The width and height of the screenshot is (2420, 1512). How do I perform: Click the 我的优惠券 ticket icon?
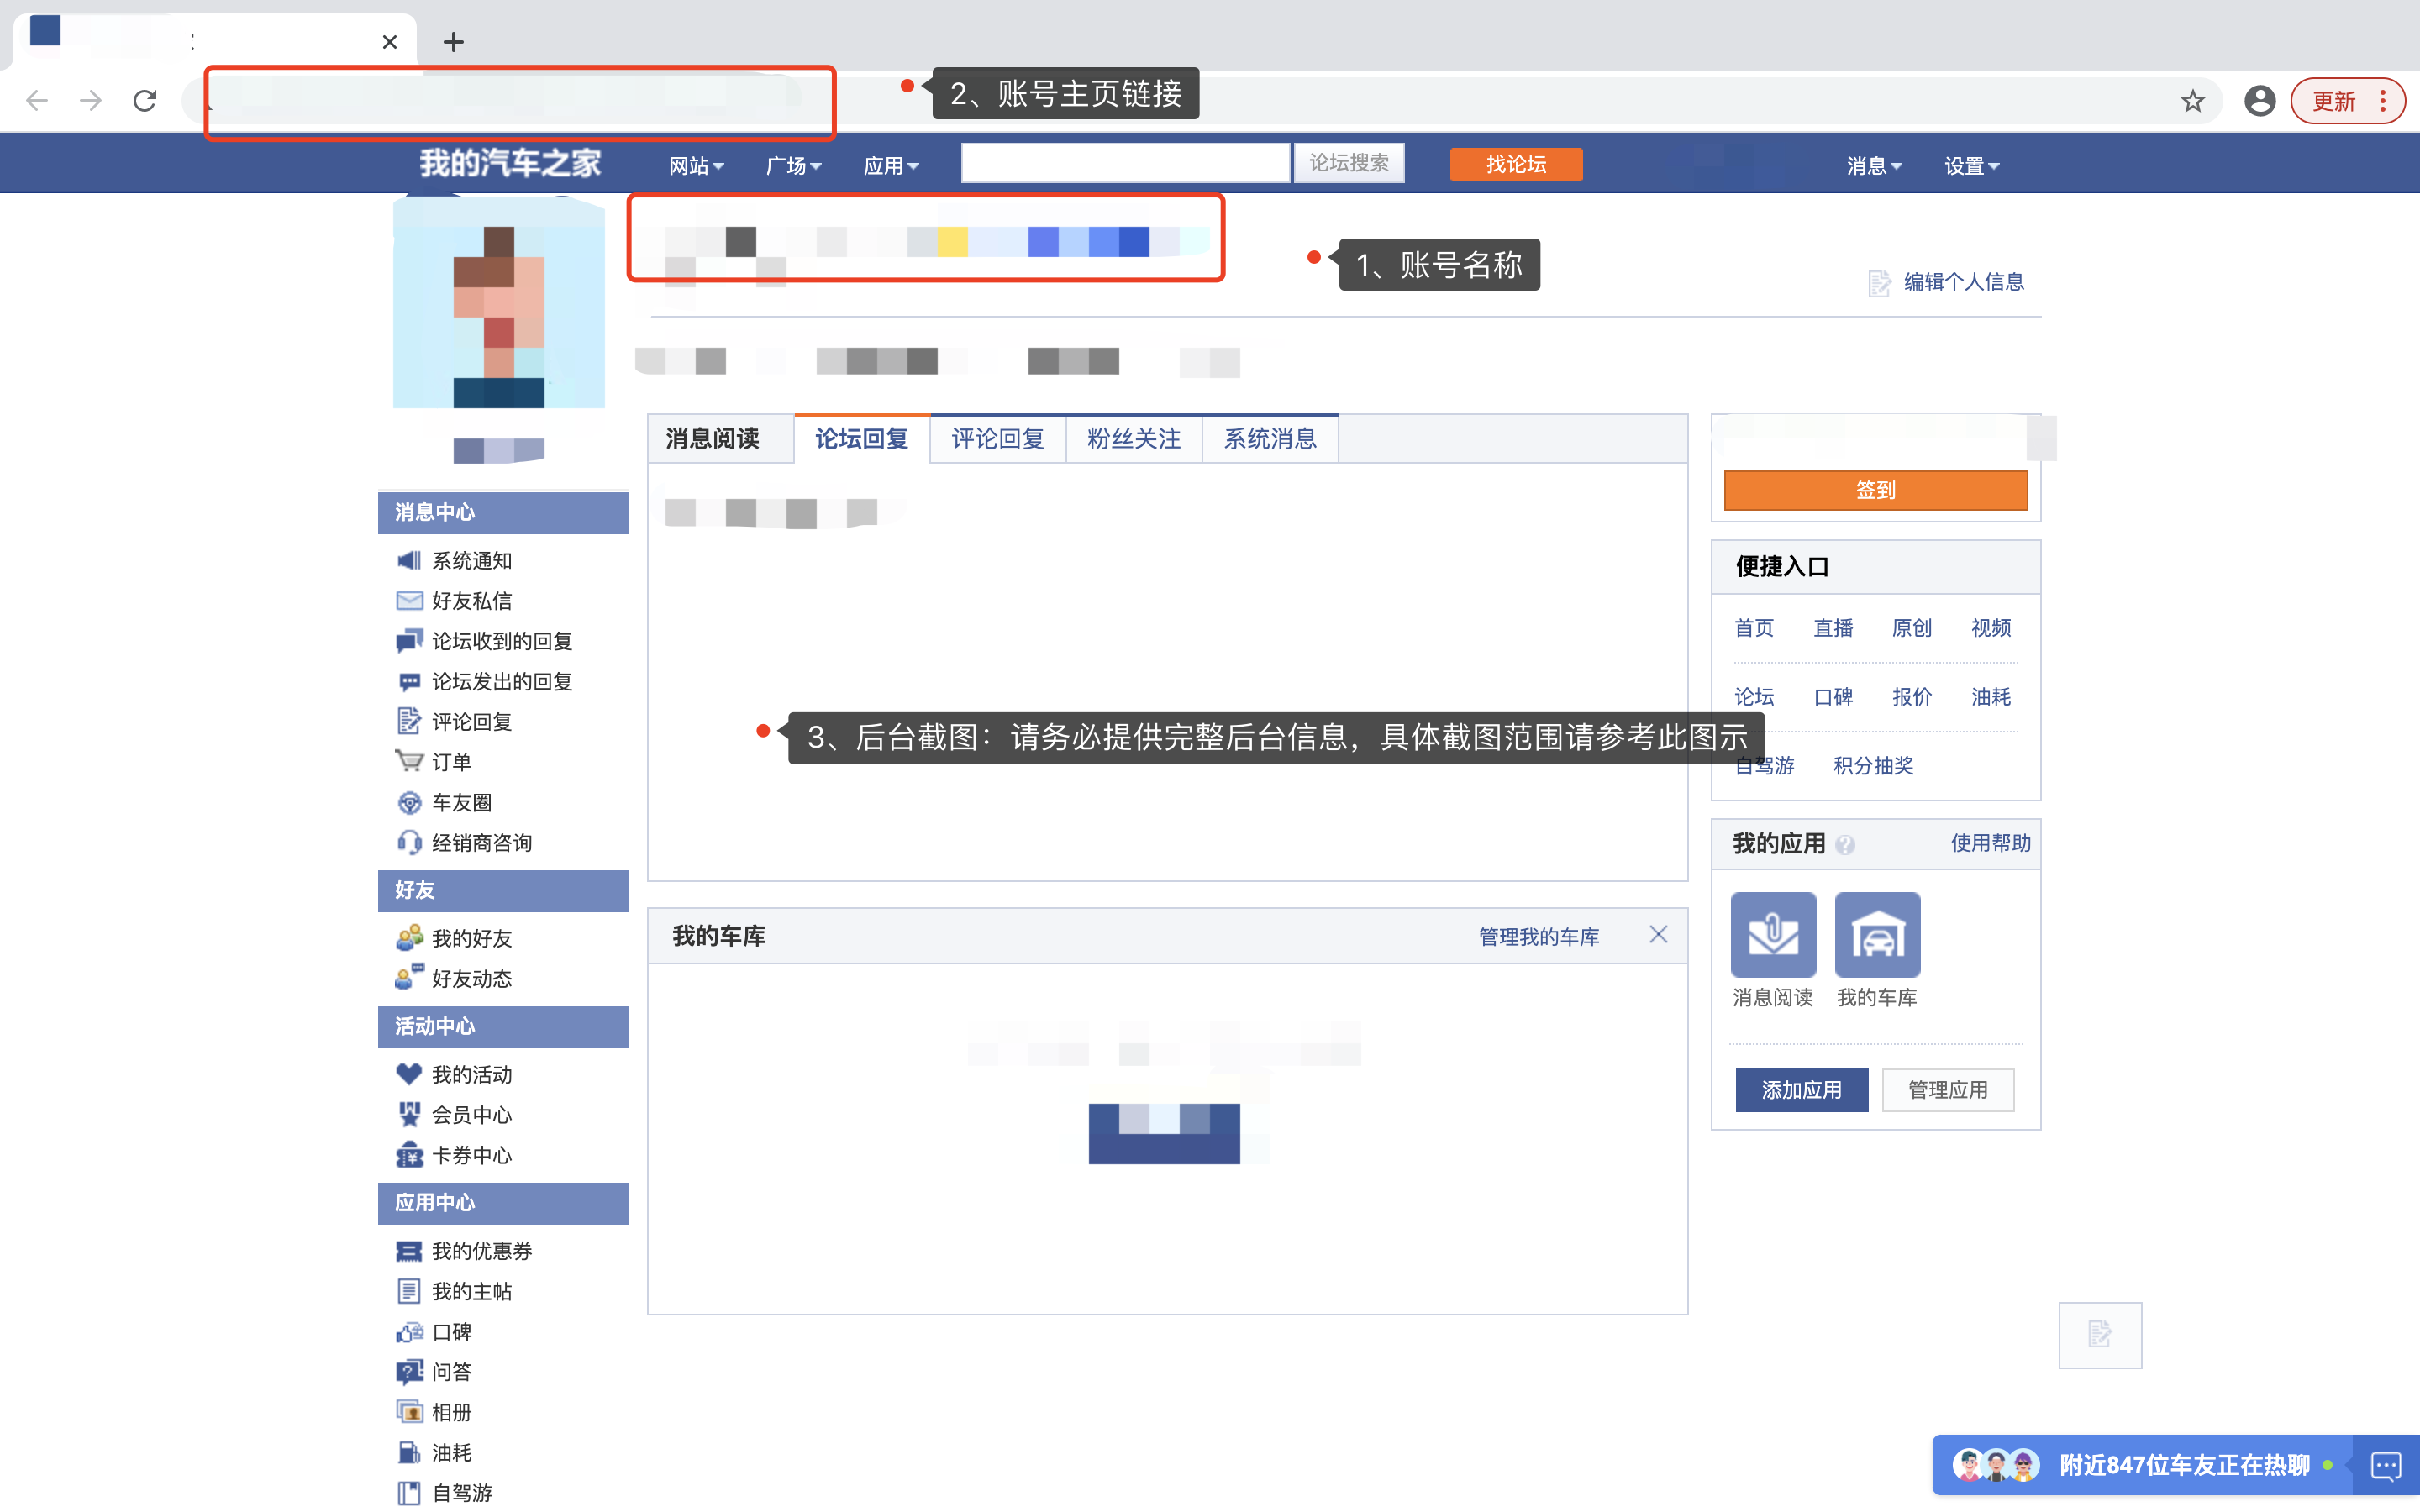409,1251
